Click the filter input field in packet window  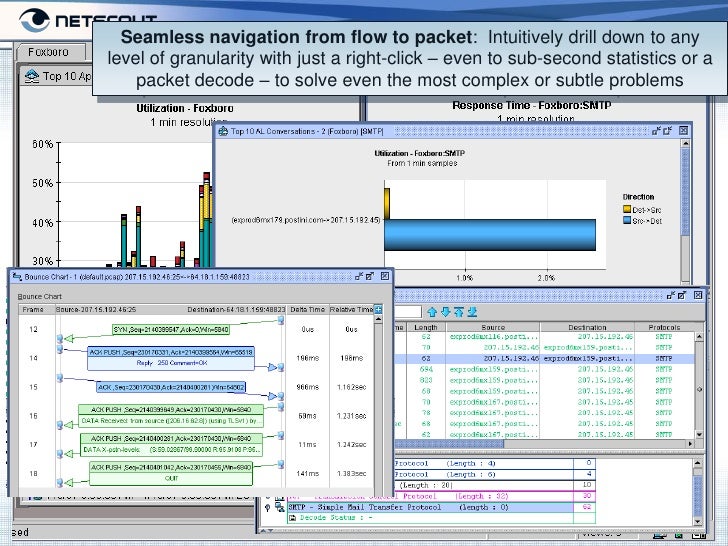pyautogui.click(x=408, y=312)
